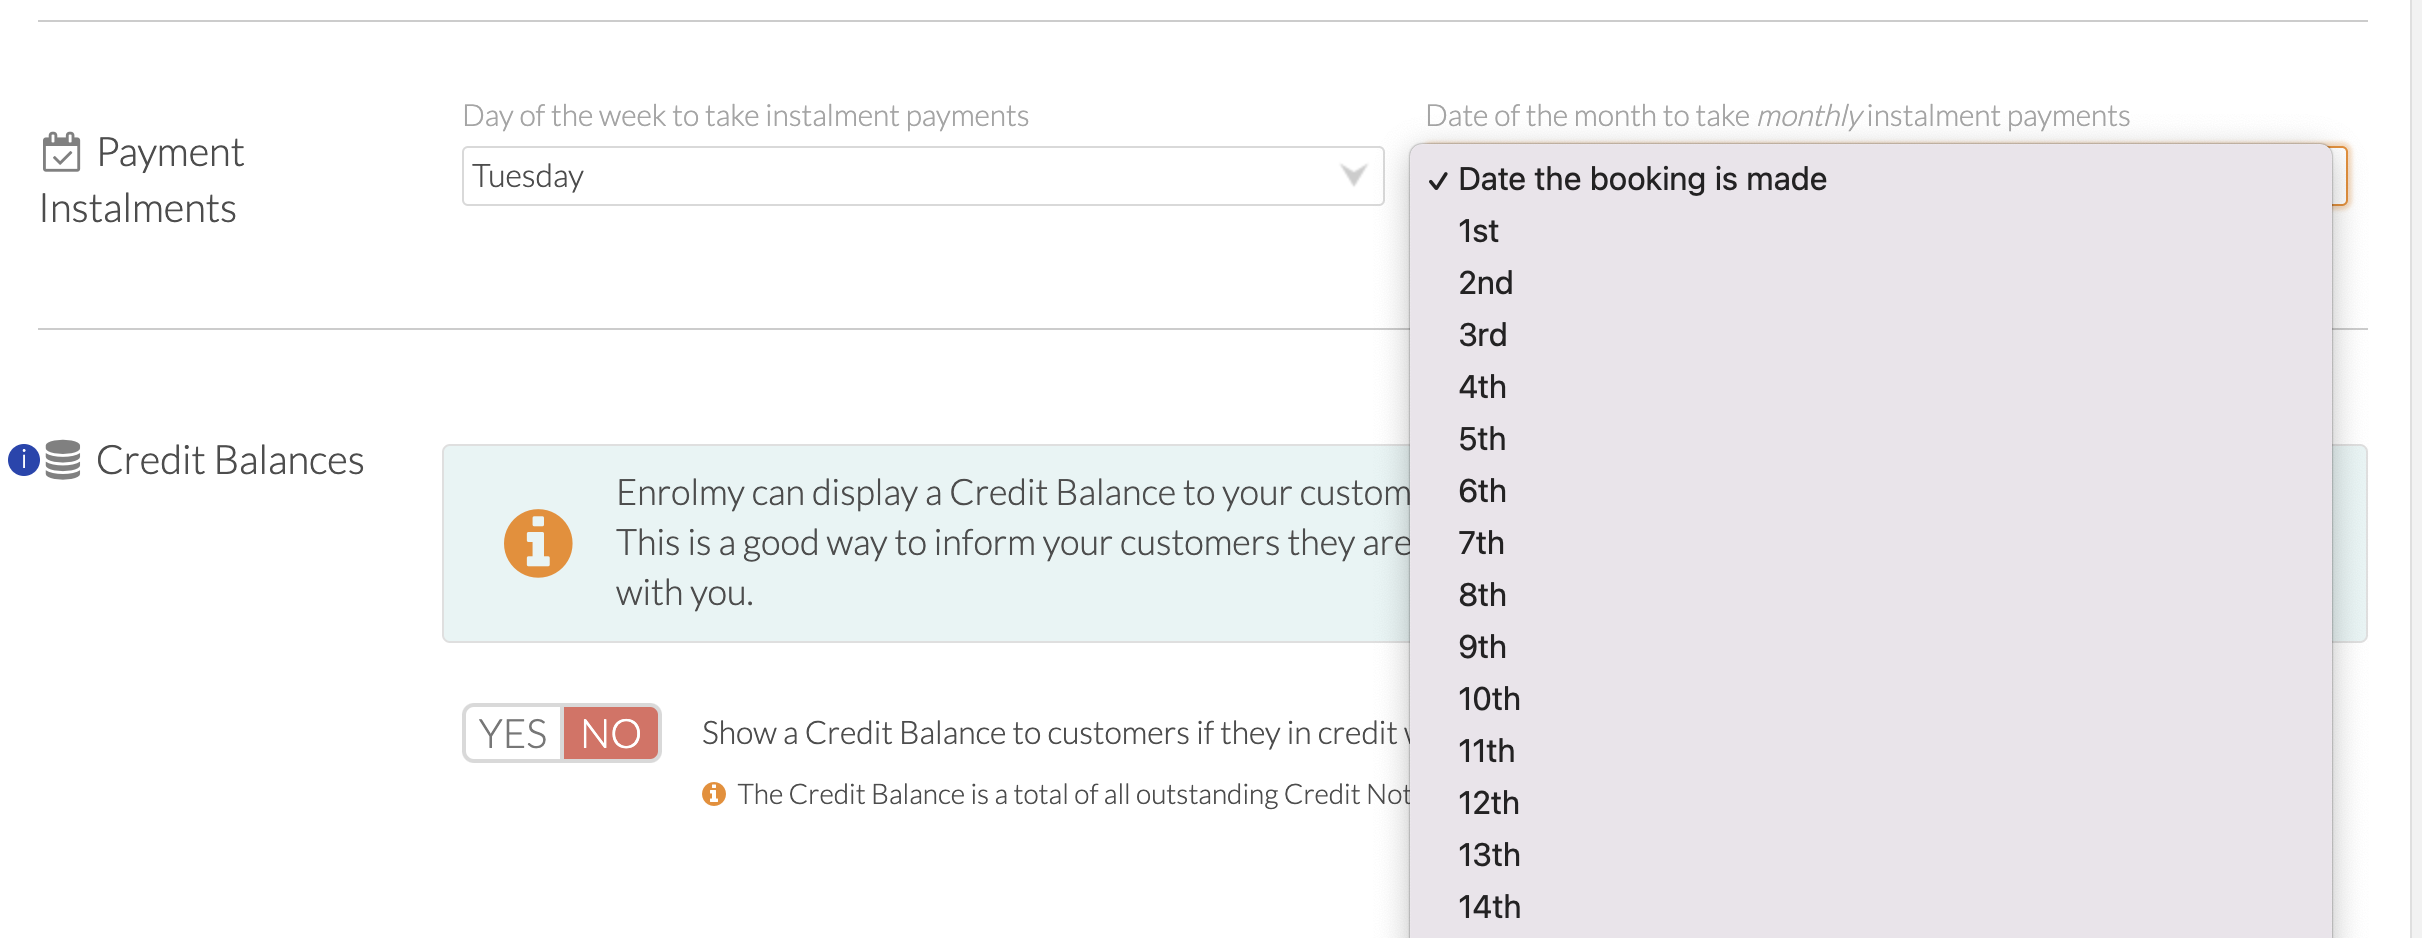Choose 1st from the date list
Screen dimensions: 2422x938
pos(1870,231)
